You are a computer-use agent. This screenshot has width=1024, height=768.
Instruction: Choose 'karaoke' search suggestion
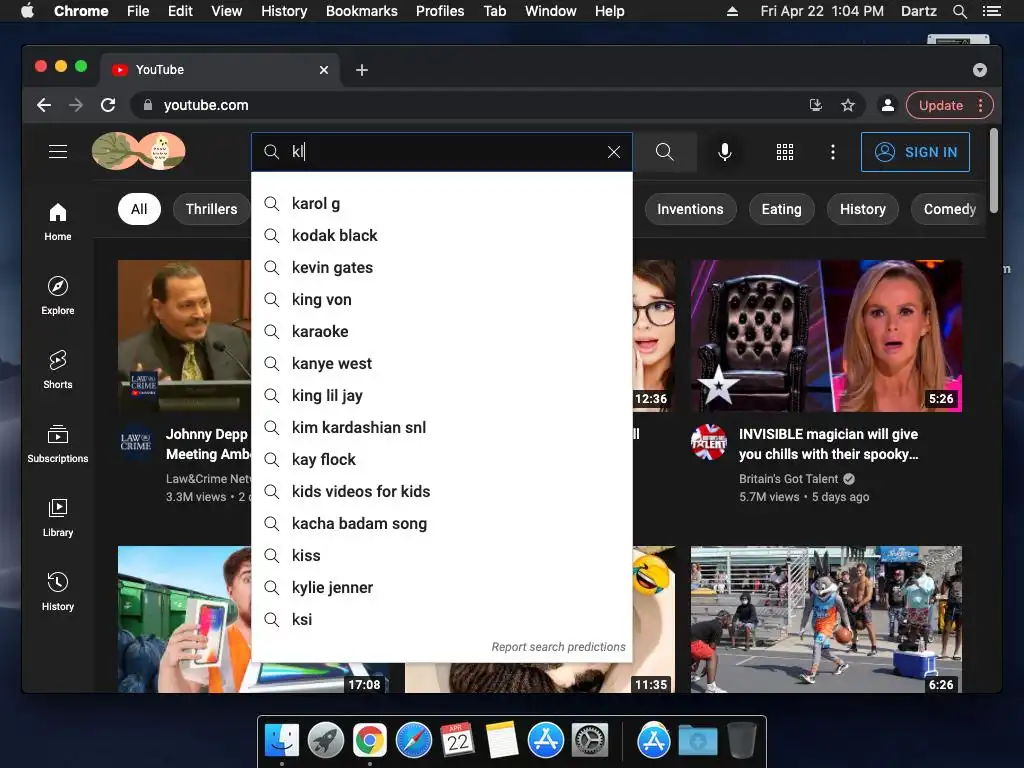coord(441,332)
